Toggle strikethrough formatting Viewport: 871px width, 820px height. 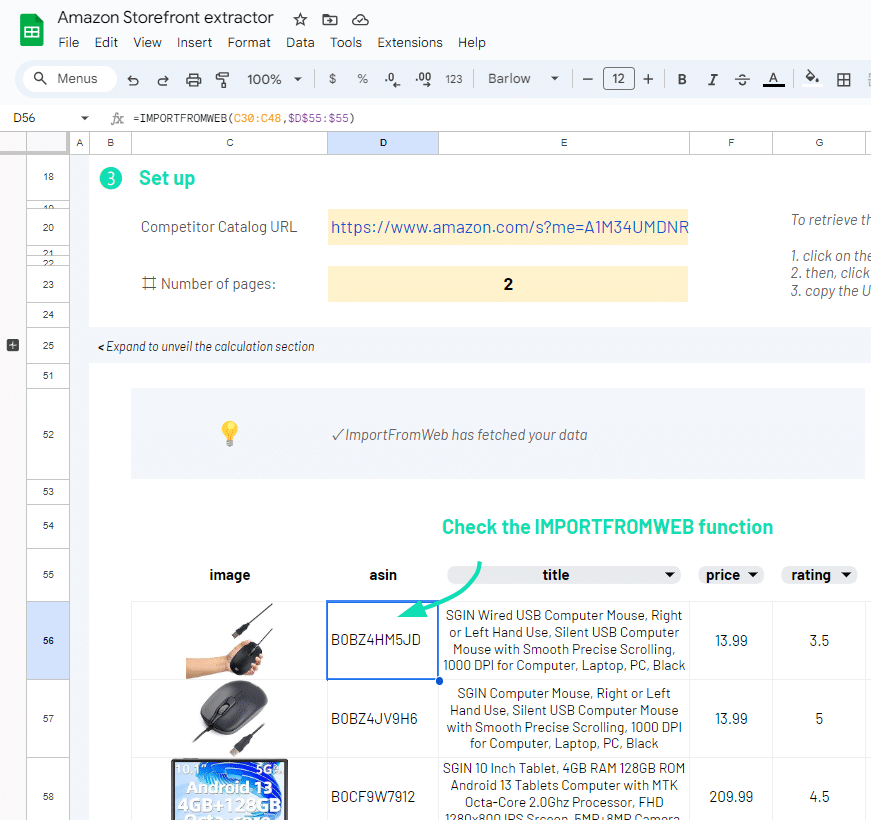click(742, 79)
